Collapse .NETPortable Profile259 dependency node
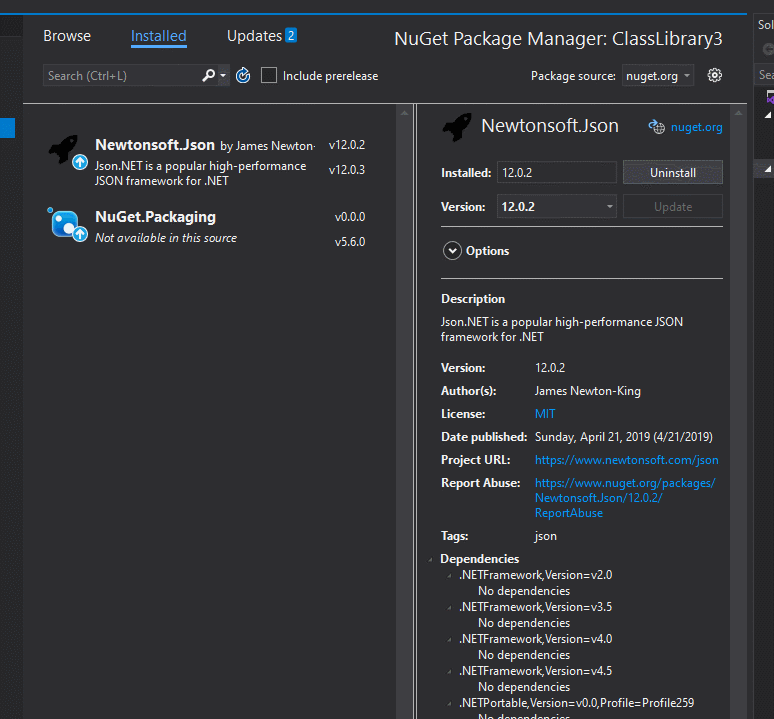This screenshot has width=774, height=719. (x=449, y=703)
